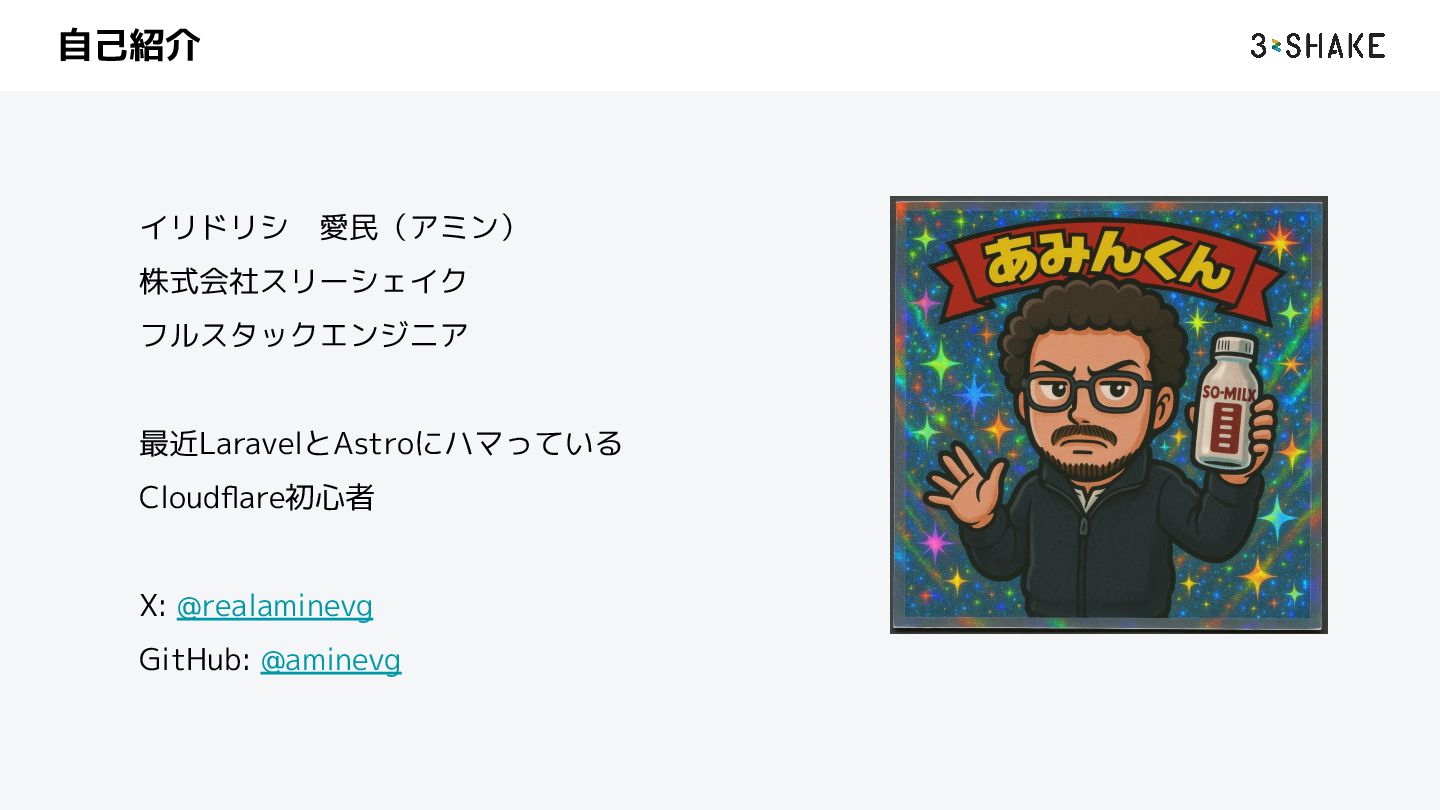Click the green arrow mark in the 3-SHAKE logo

[1276, 45]
